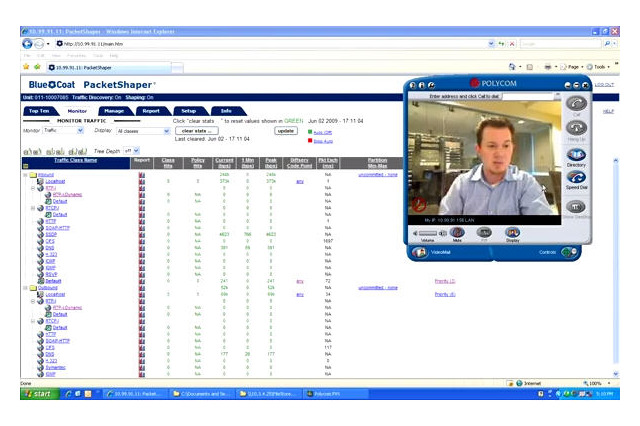The width and height of the screenshot is (640, 426).
Task: Adjust the Polycom volume slider
Action: tap(427, 233)
